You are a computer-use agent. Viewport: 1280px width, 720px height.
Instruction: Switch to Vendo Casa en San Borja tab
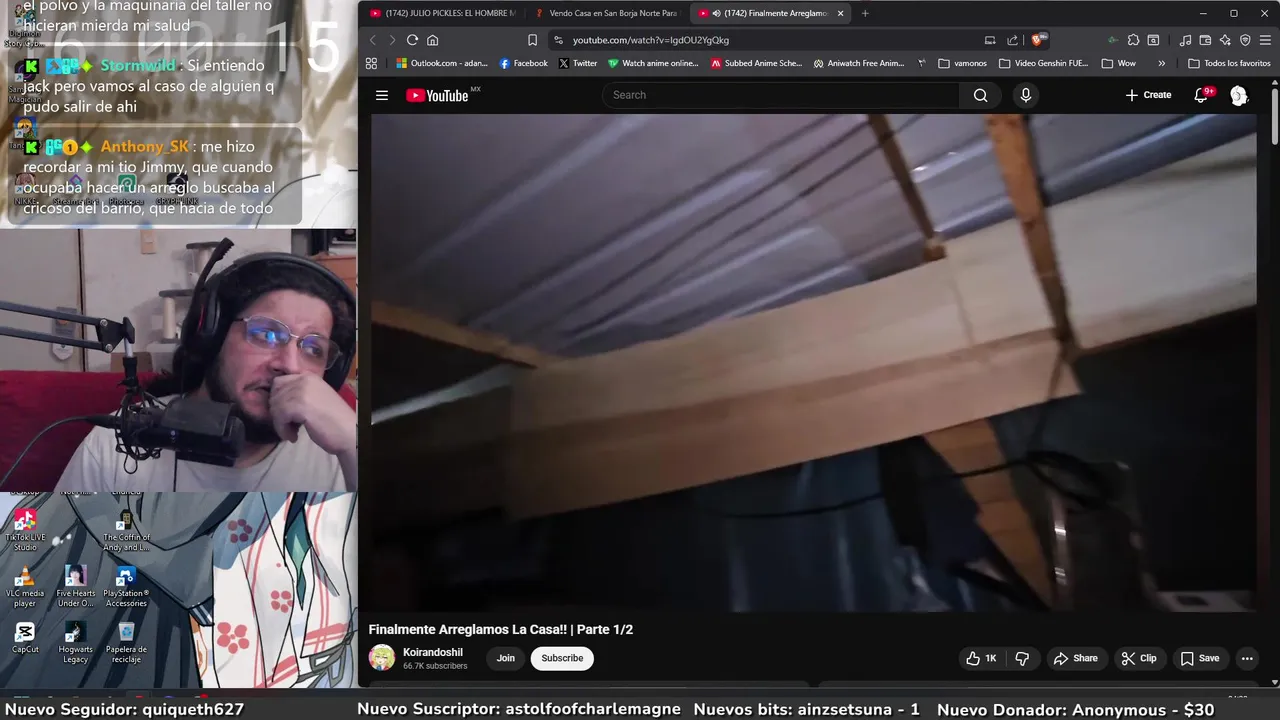606,13
